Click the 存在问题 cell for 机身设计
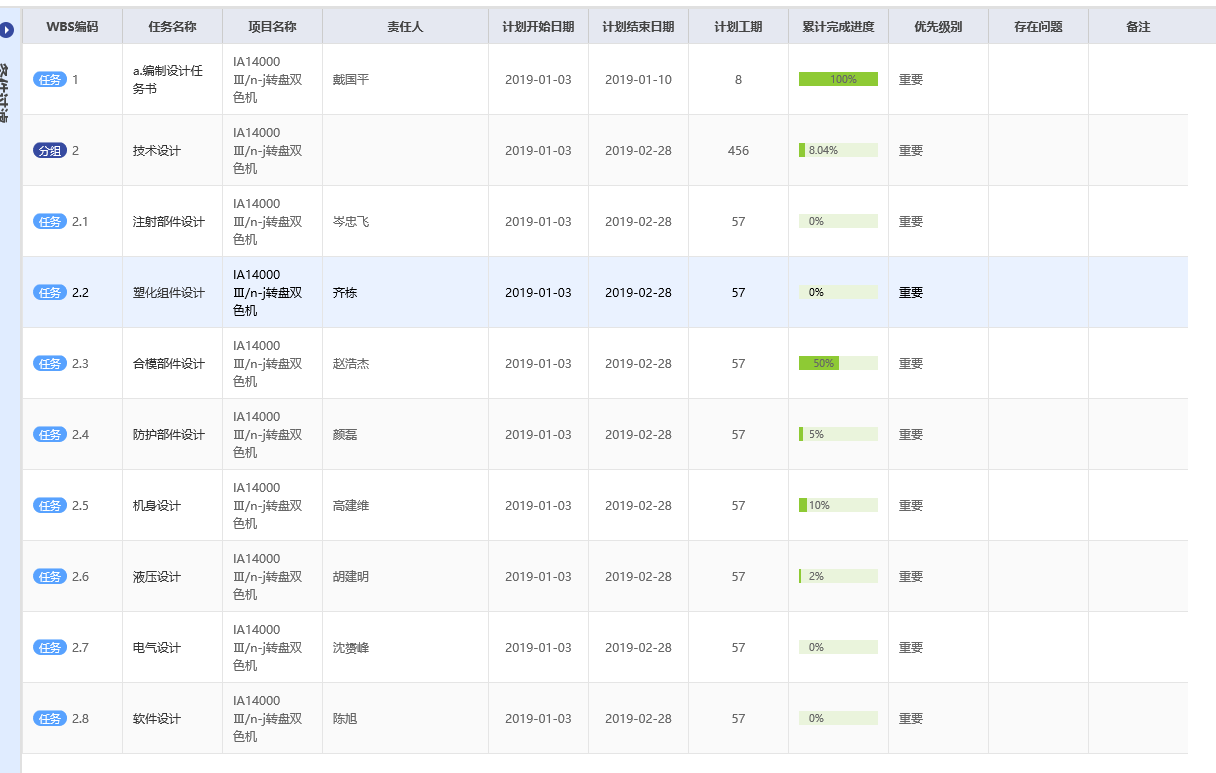The image size is (1216, 773). pos(1038,505)
